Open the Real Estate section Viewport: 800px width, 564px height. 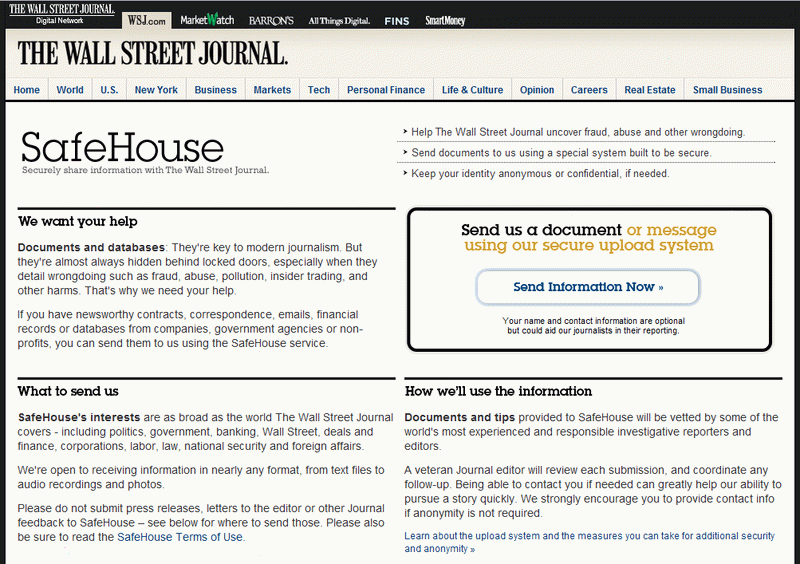pos(650,90)
